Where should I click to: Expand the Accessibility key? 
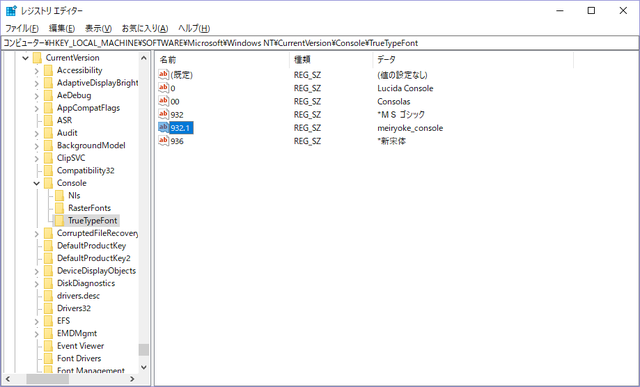36,71
